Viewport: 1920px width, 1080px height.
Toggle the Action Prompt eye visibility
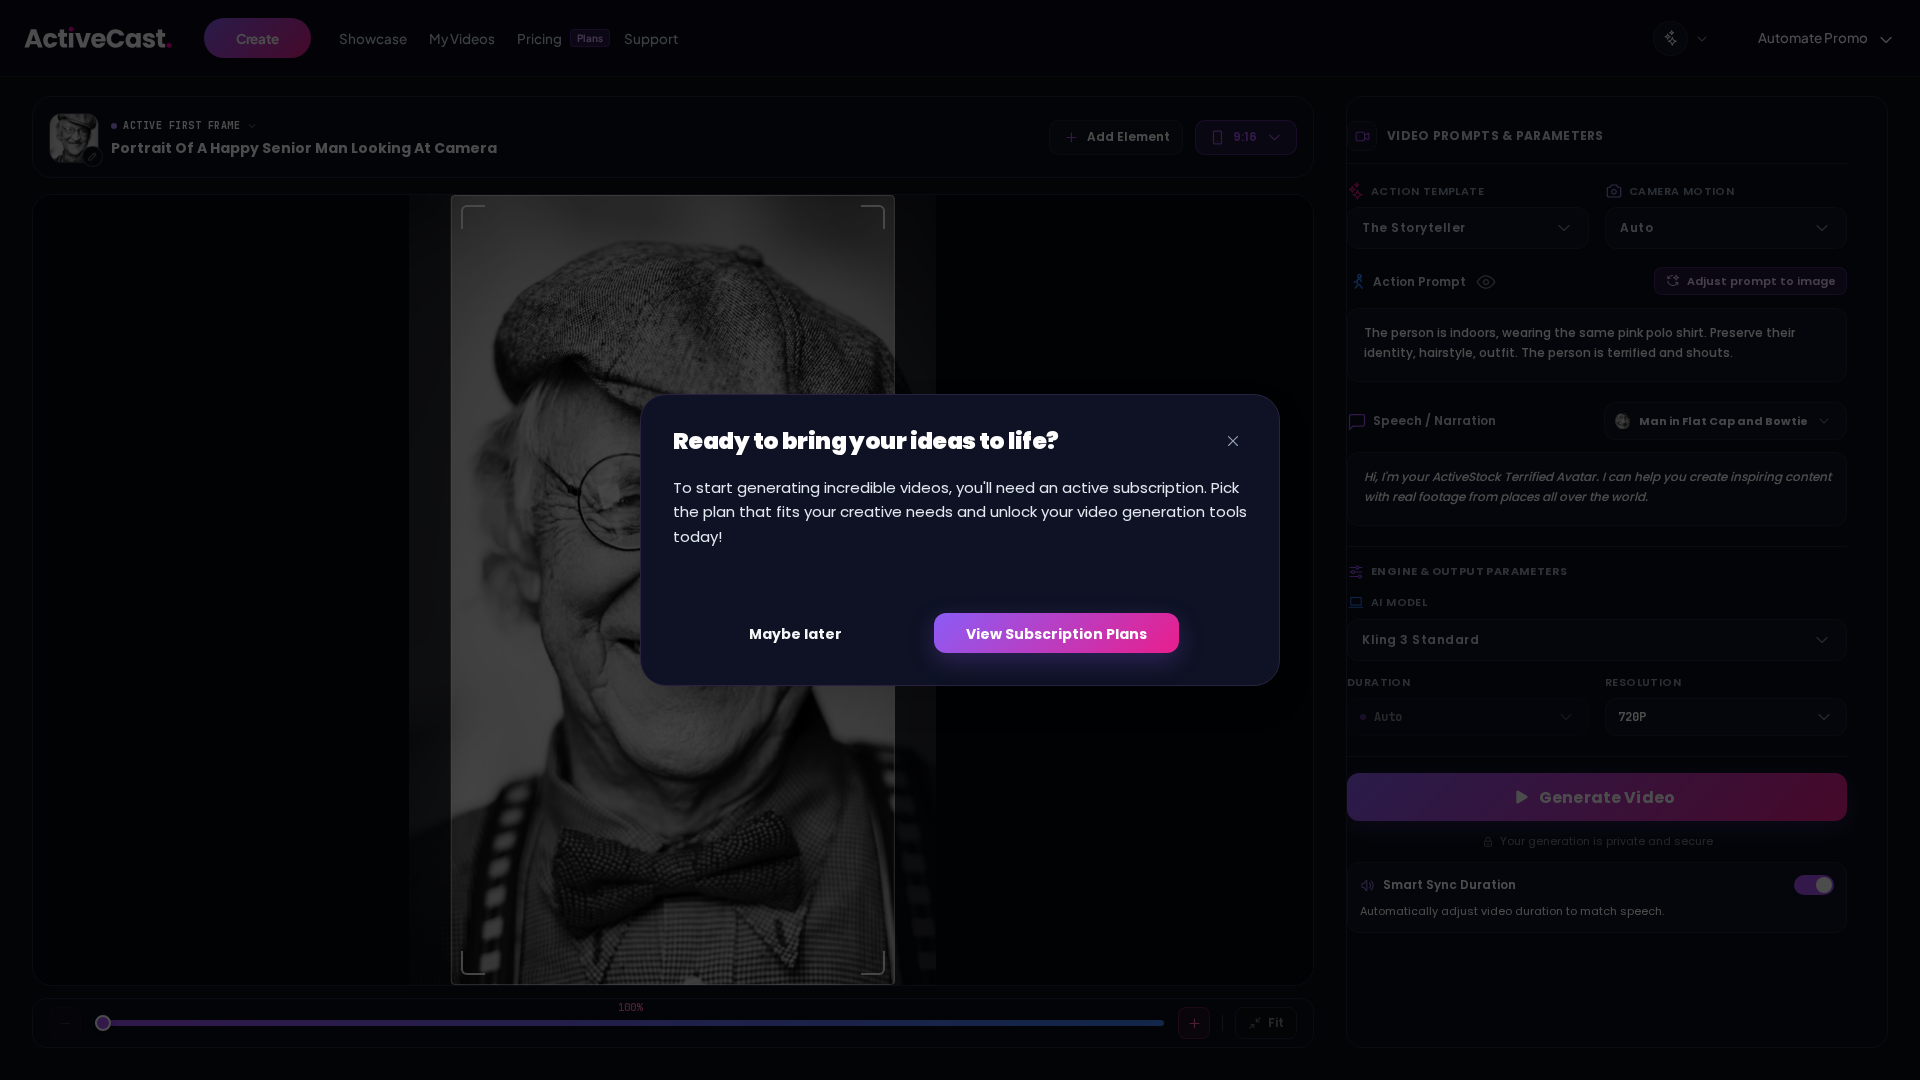(1486, 282)
